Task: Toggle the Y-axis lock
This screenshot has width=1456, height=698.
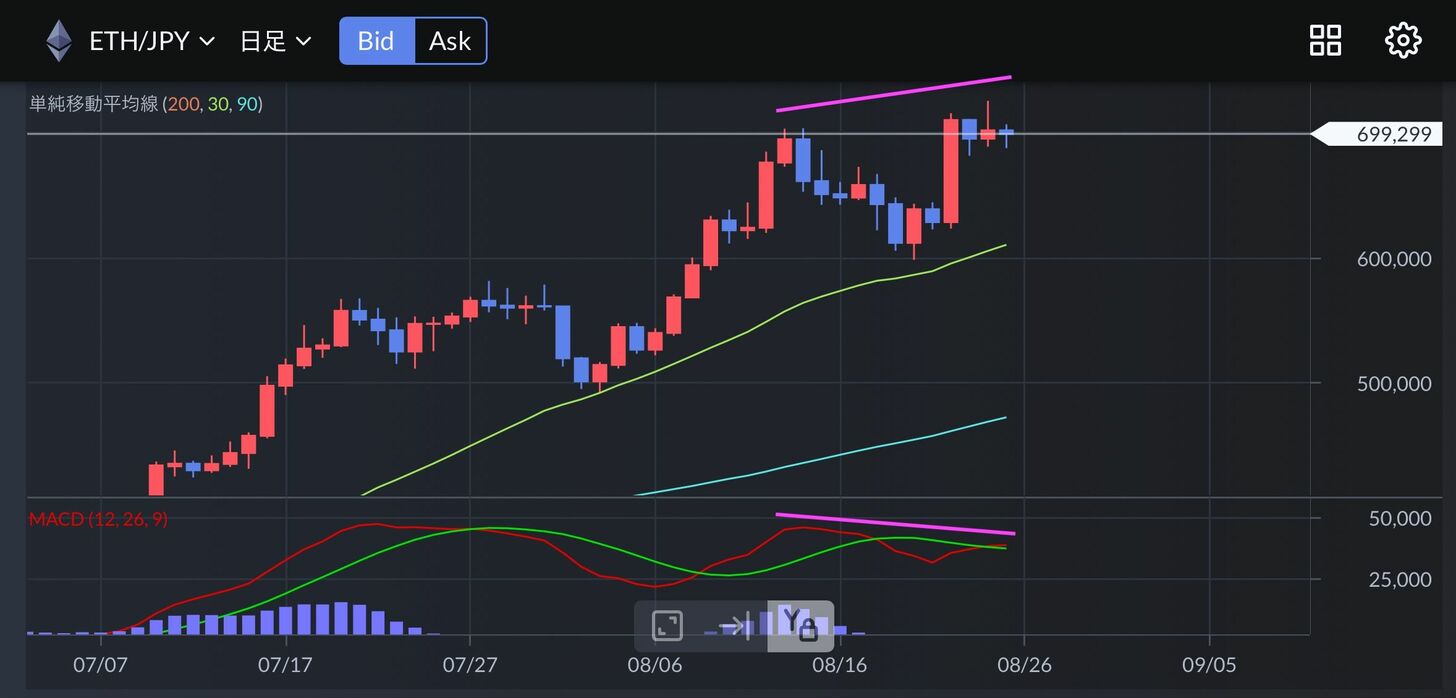Action: pos(800,626)
